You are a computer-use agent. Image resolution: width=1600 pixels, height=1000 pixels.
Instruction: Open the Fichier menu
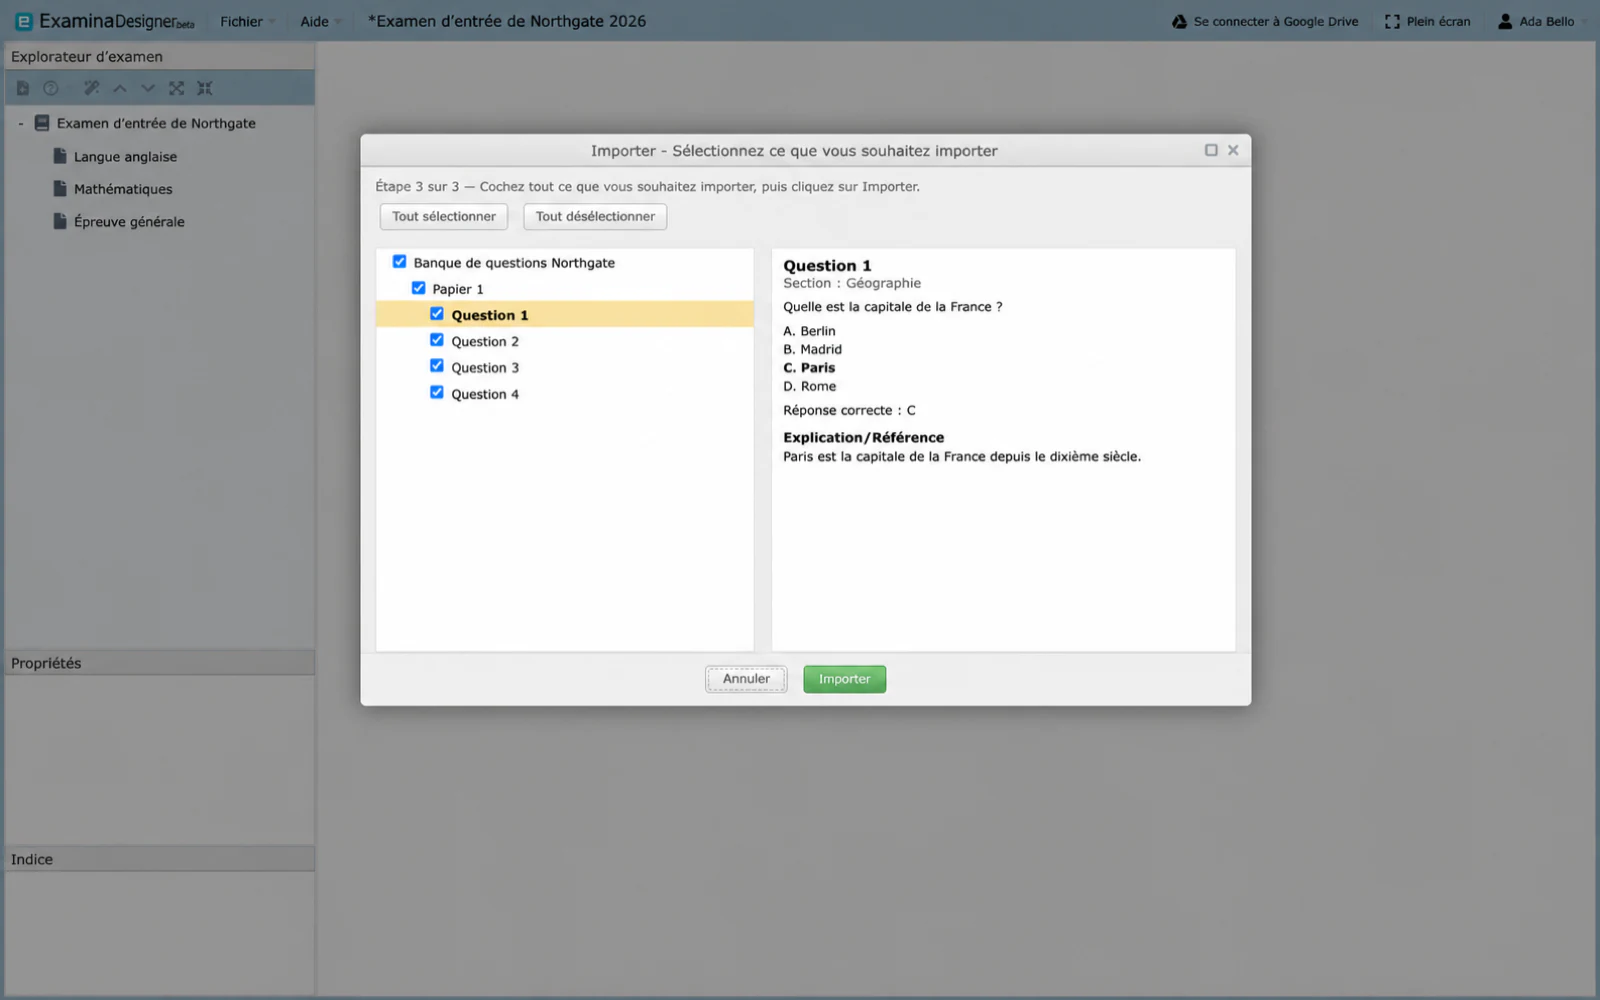[247, 21]
